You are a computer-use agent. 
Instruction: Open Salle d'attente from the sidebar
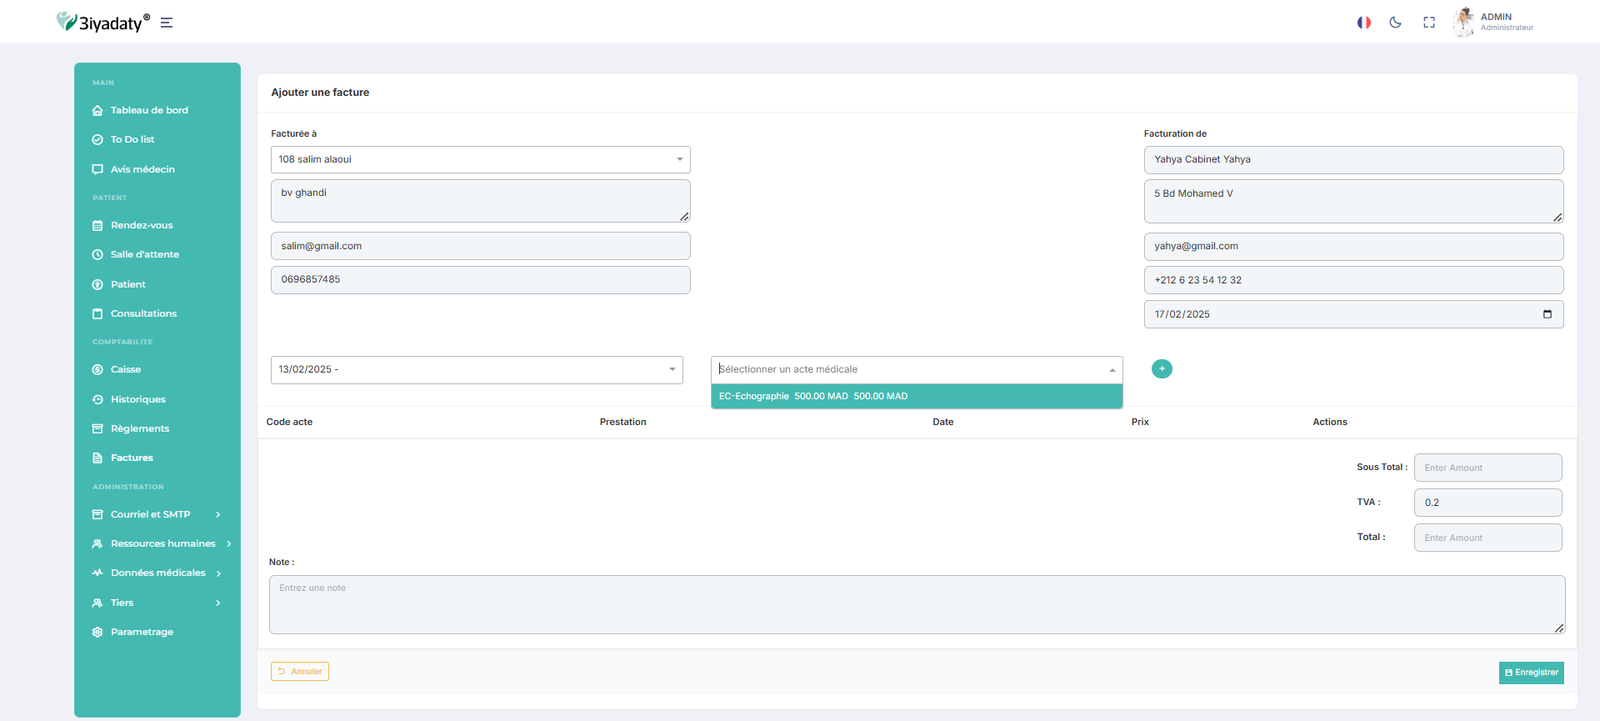point(144,254)
